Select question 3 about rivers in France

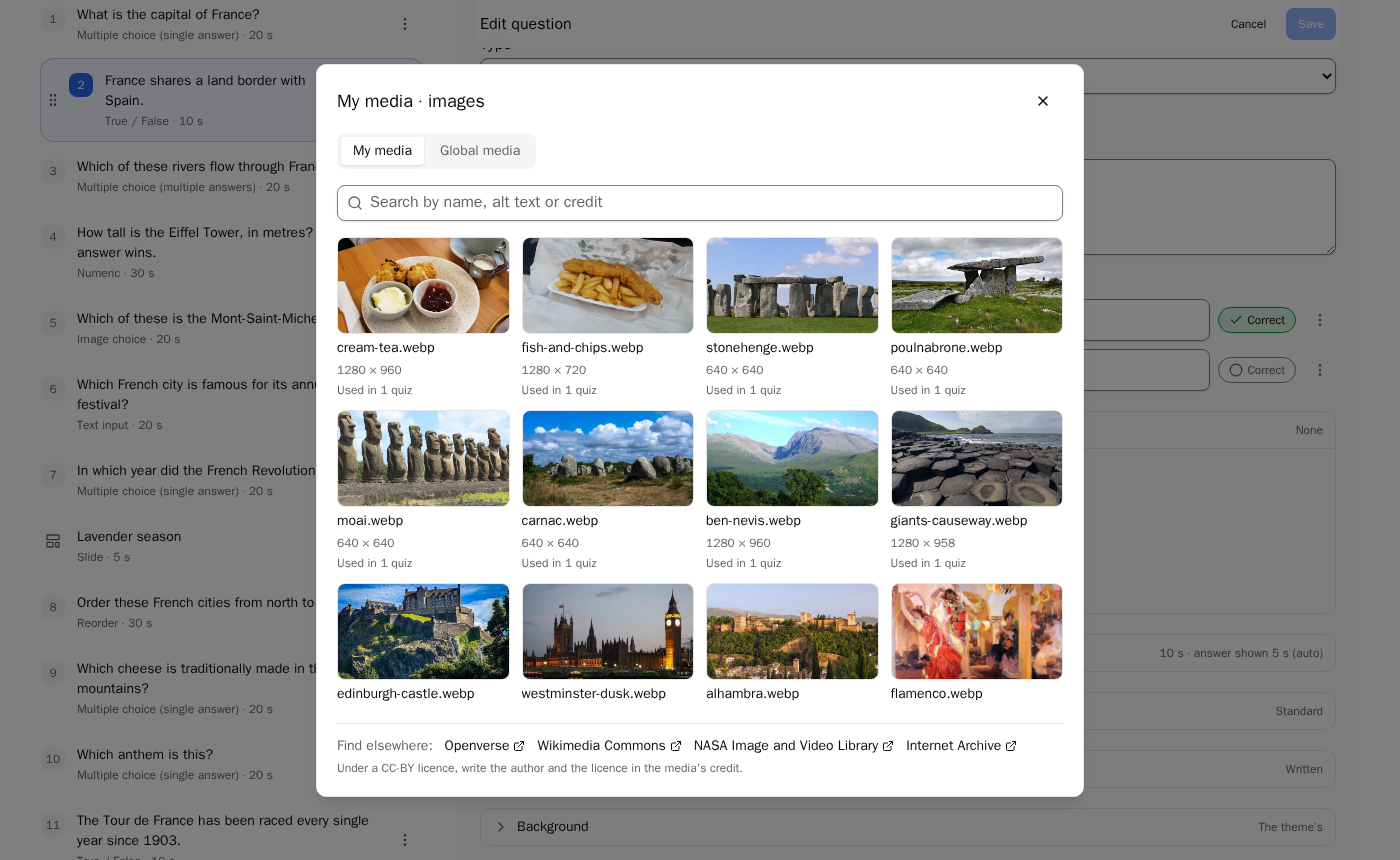tap(232, 176)
